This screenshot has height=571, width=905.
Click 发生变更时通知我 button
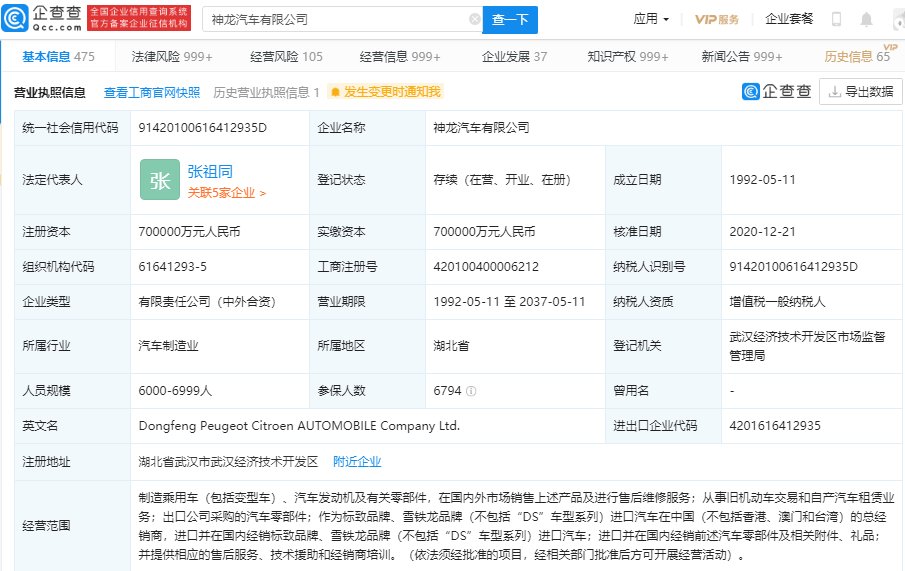[x=386, y=92]
